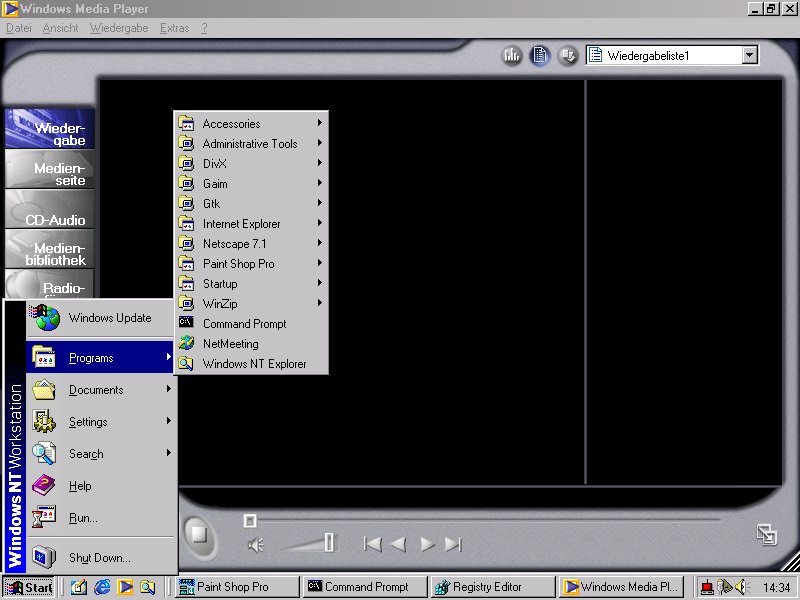Image resolution: width=800 pixels, height=600 pixels.
Task: Open Windows NT Explorer from Programs menu
Action: coord(254,364)
